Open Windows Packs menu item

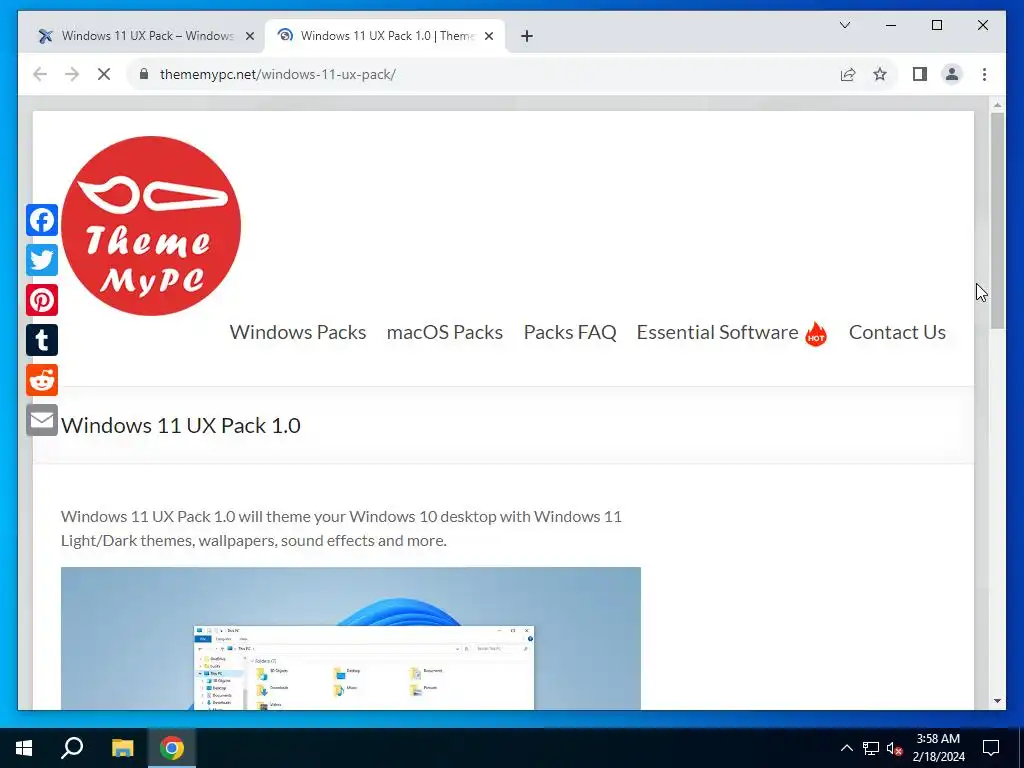(x=298, y=332)
